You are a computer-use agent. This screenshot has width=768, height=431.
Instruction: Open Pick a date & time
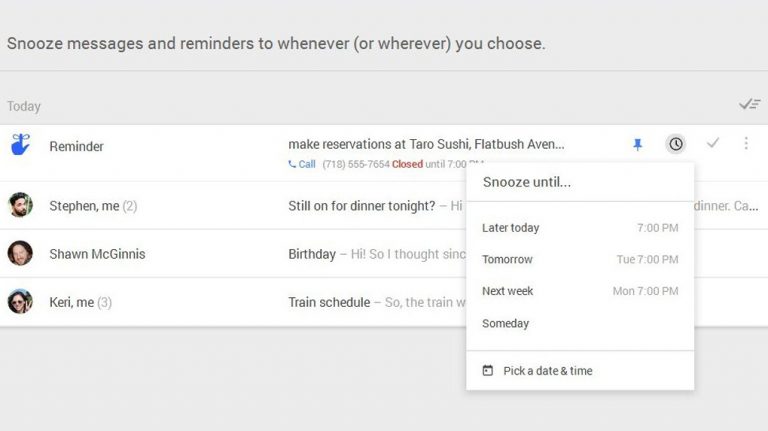tap(547, 371)
